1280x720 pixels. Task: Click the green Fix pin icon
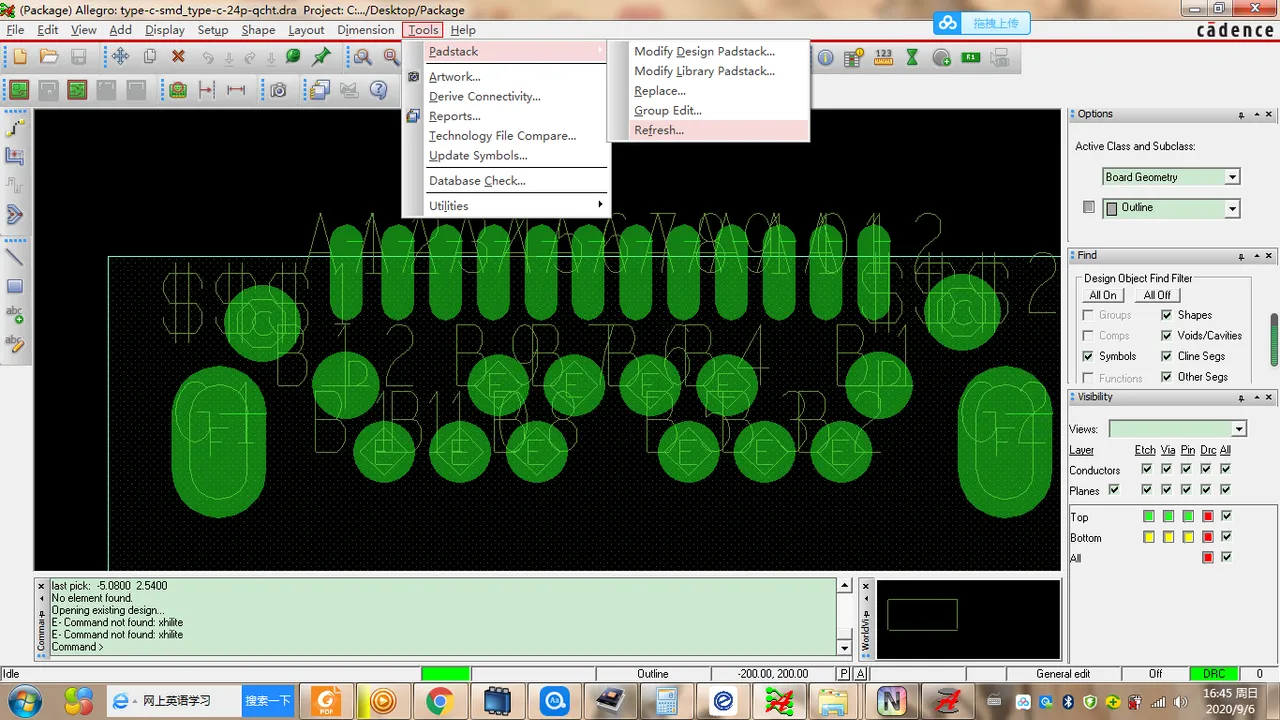pyautogui.click(x=321, y=57)
